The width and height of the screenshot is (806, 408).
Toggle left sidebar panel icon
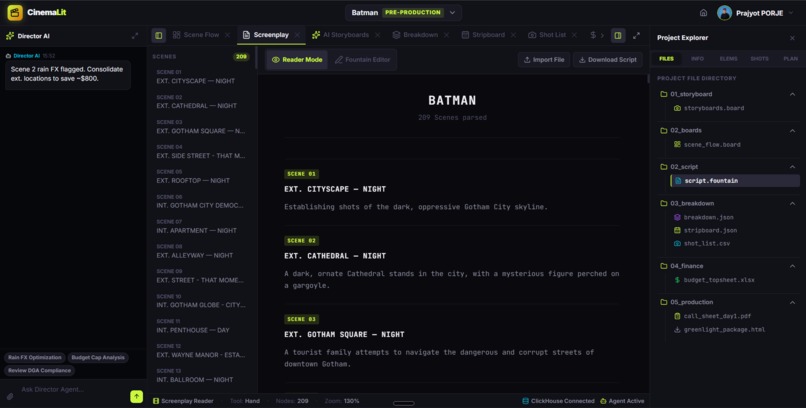[x=159, y=35]
